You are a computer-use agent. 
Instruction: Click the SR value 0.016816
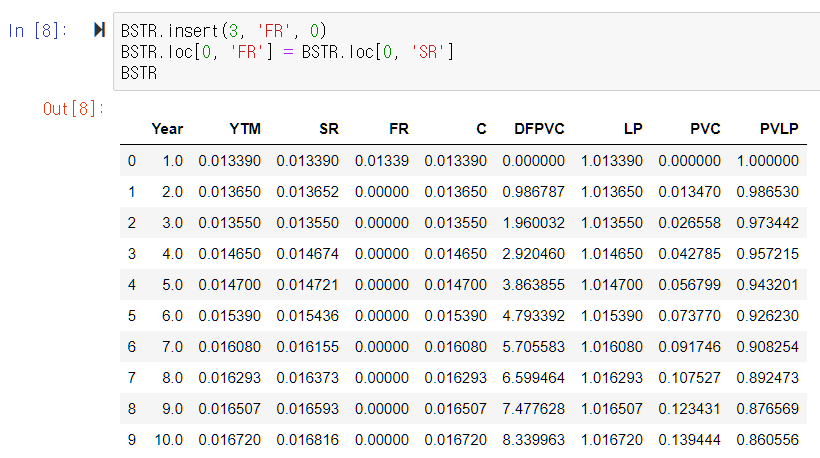308,440
